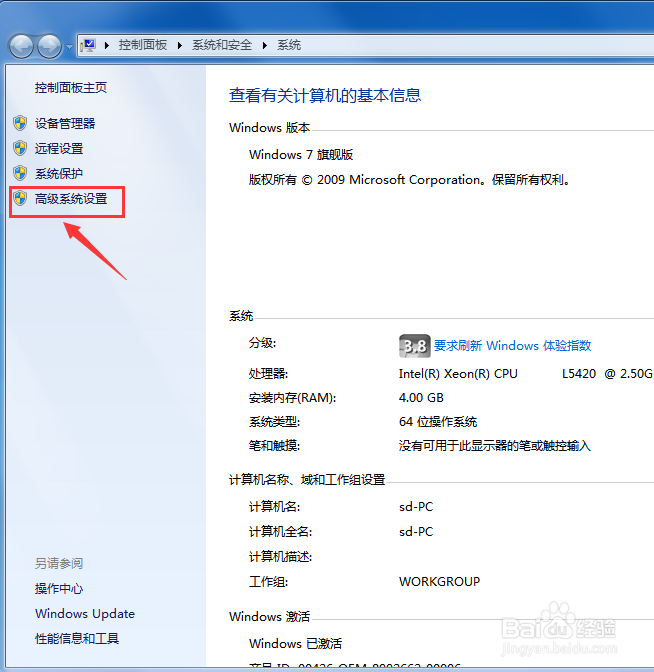
Task: Select 系统和安全 in the address breadcrumb
Action: (222, 45)
